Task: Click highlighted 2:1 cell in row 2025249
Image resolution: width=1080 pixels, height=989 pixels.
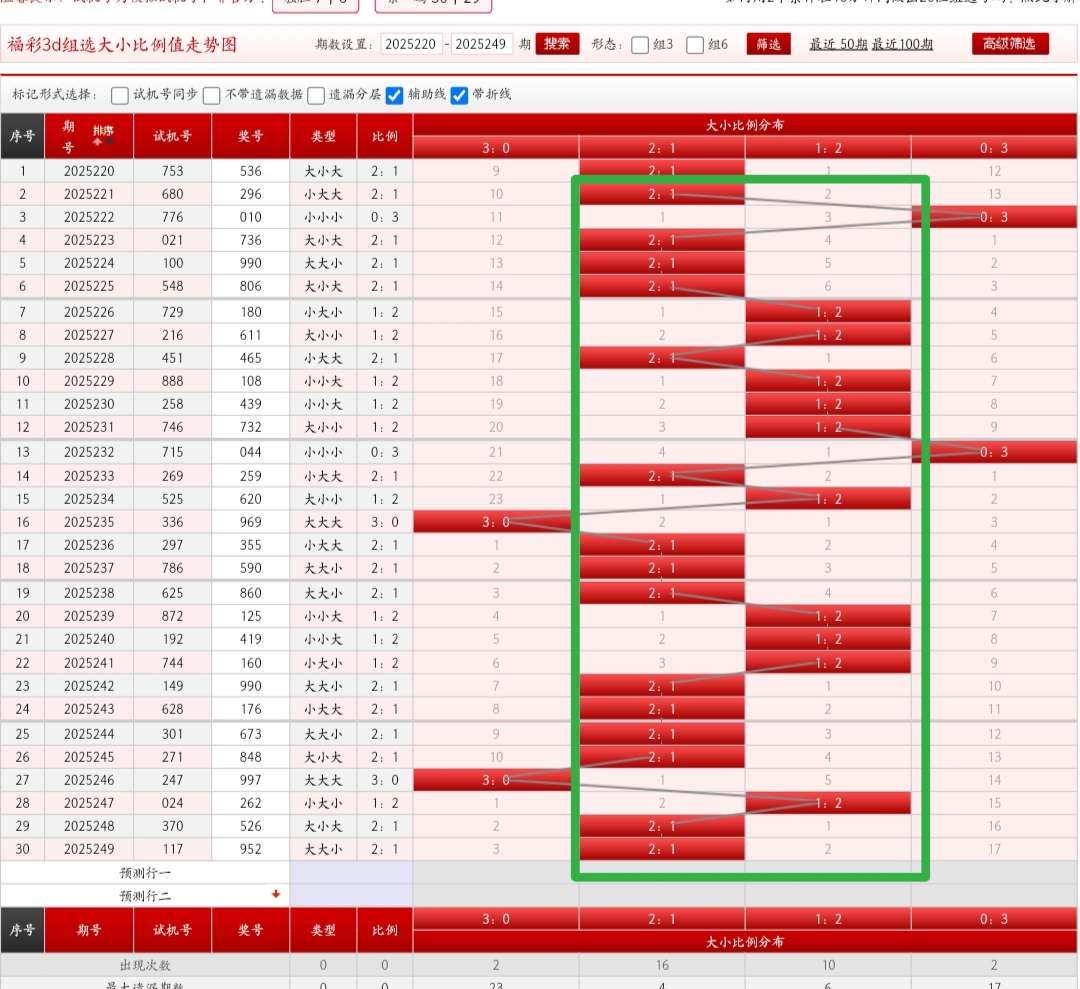Action: (x=662, y=849)
